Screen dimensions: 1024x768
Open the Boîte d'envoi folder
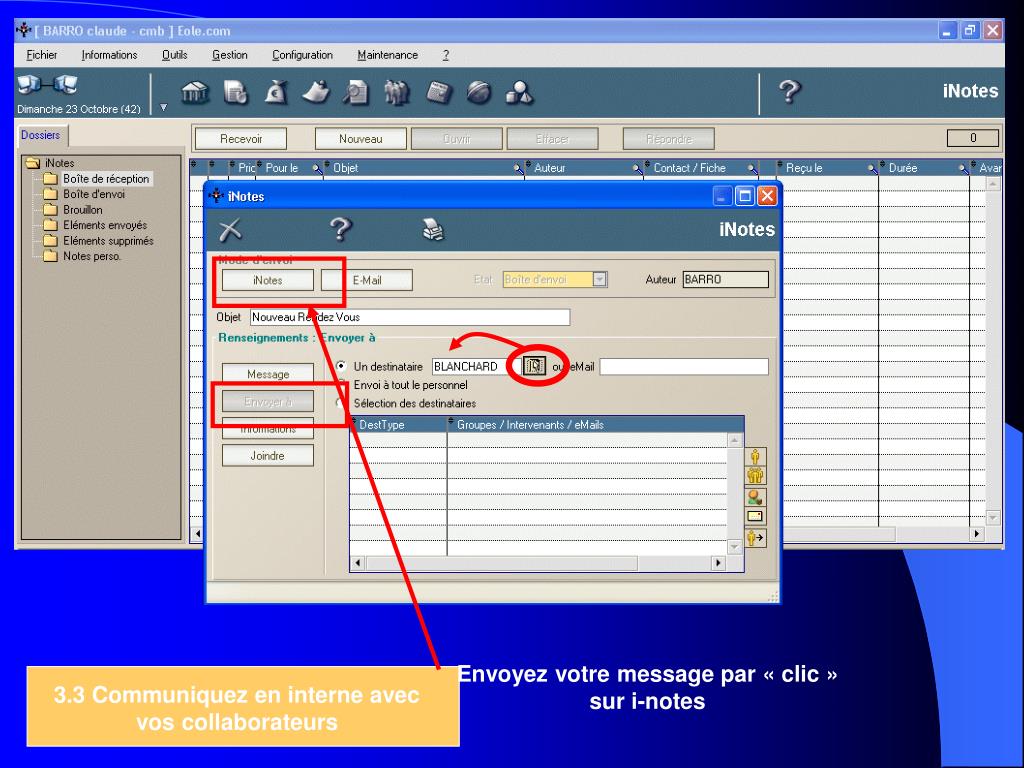click(93, 194)
